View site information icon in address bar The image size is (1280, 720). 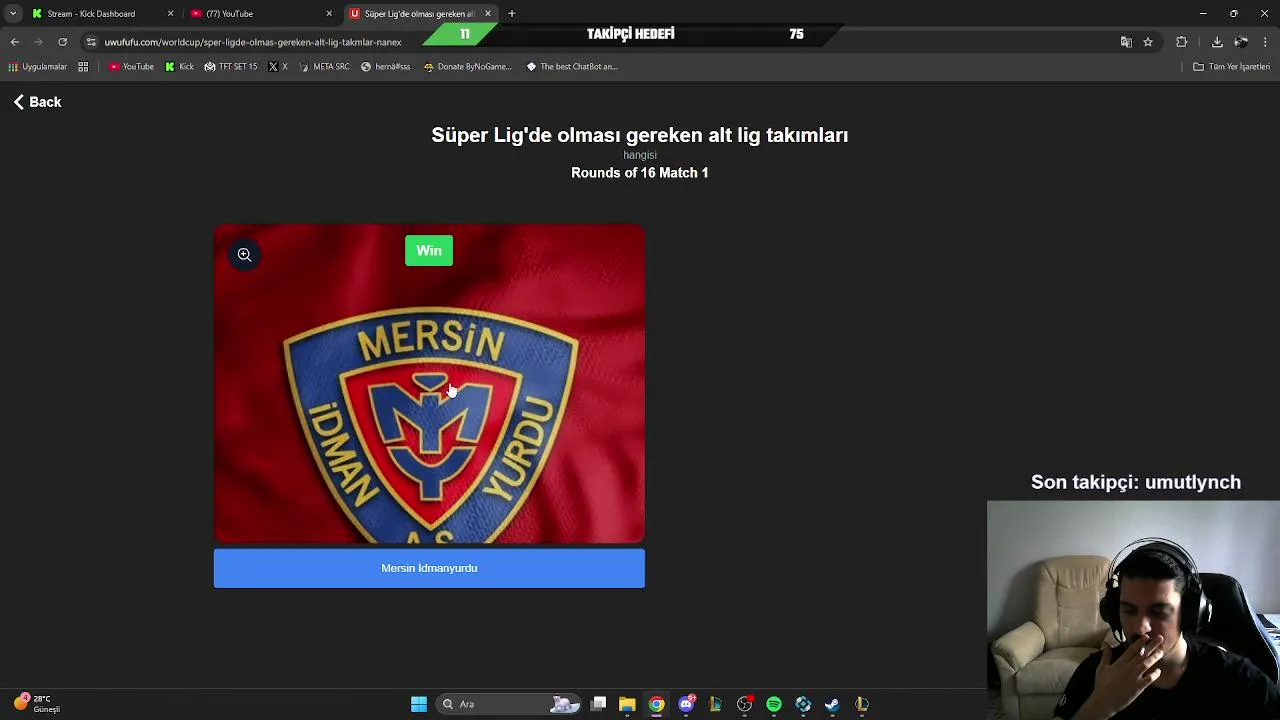click(x=91, y=42)
